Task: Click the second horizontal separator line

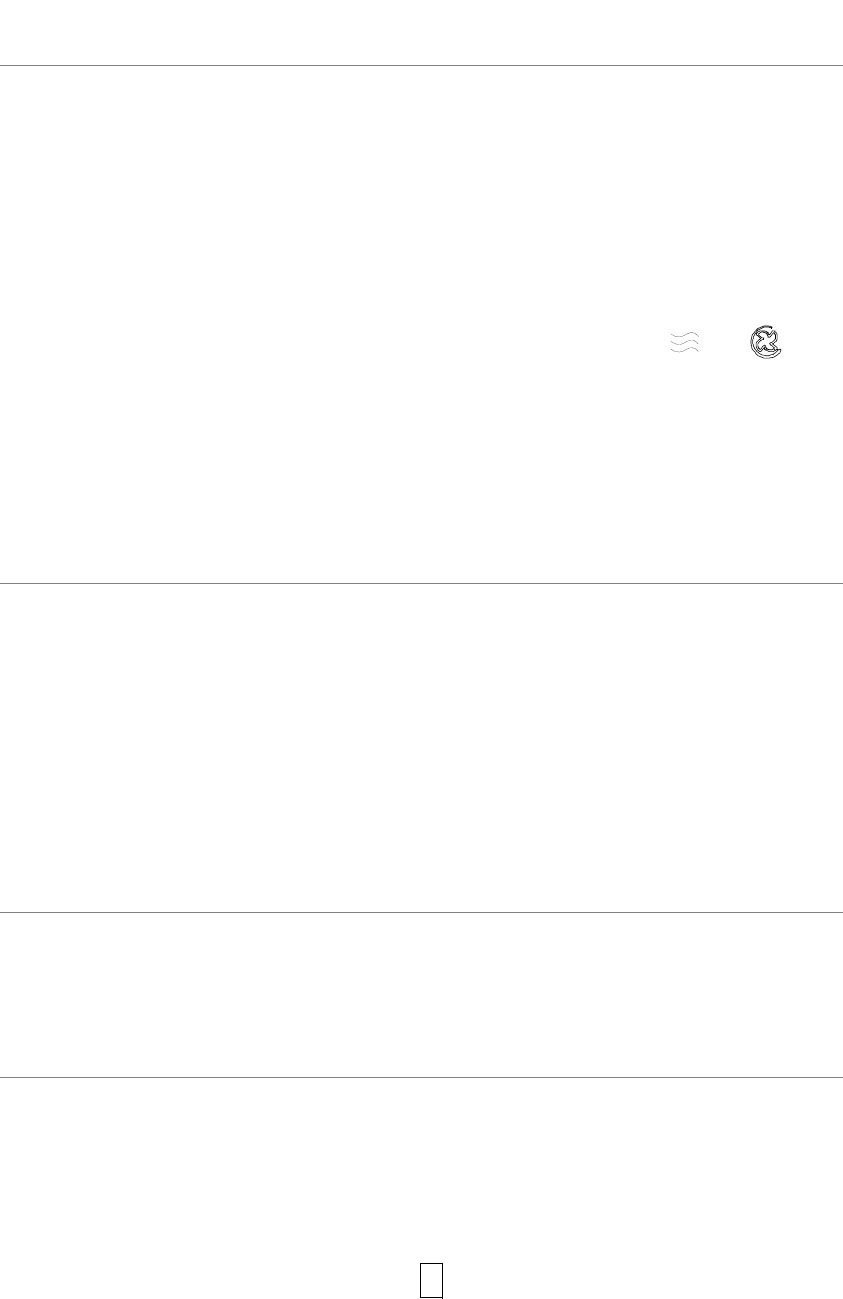Action: coord(421,583)
